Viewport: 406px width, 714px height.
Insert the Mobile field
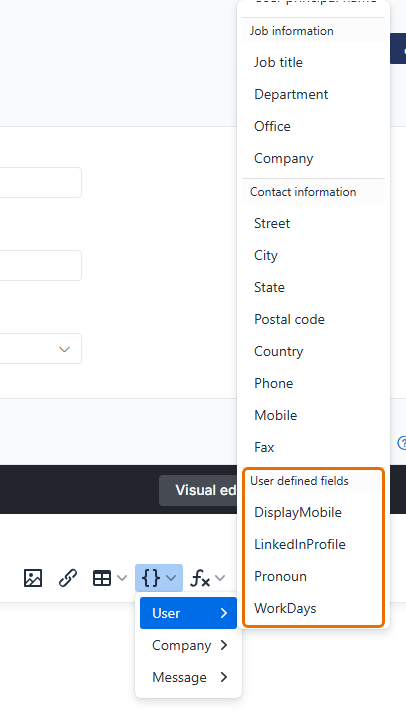point(314,415)
